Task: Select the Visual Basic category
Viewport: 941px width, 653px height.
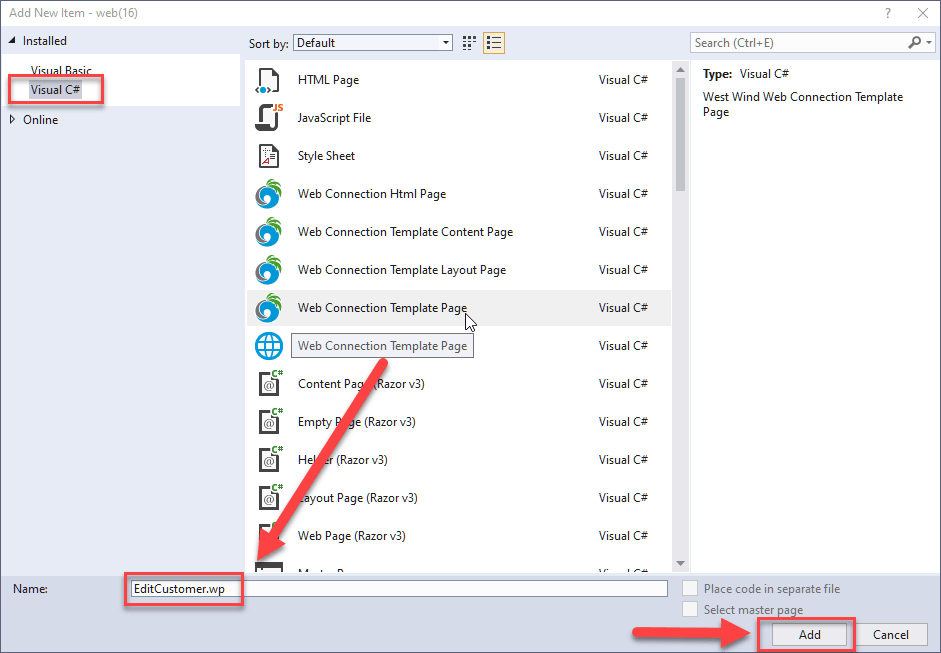Action: tap(61, 70)
